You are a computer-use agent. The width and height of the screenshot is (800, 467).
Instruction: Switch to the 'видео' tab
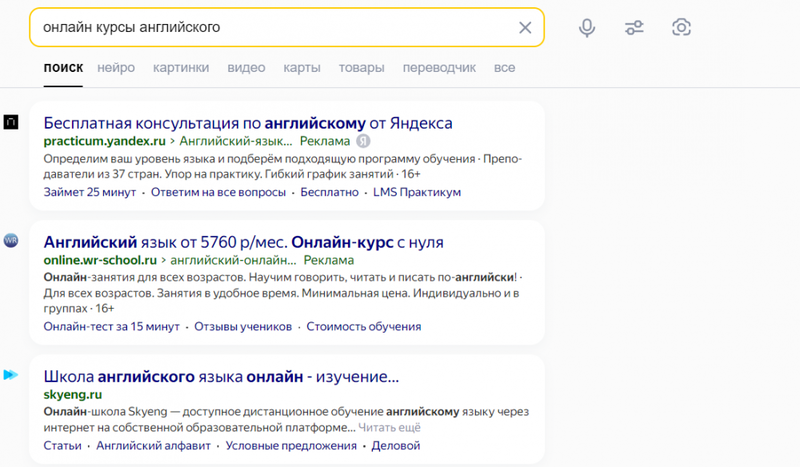pyautogui.click(x=246, y=68)
